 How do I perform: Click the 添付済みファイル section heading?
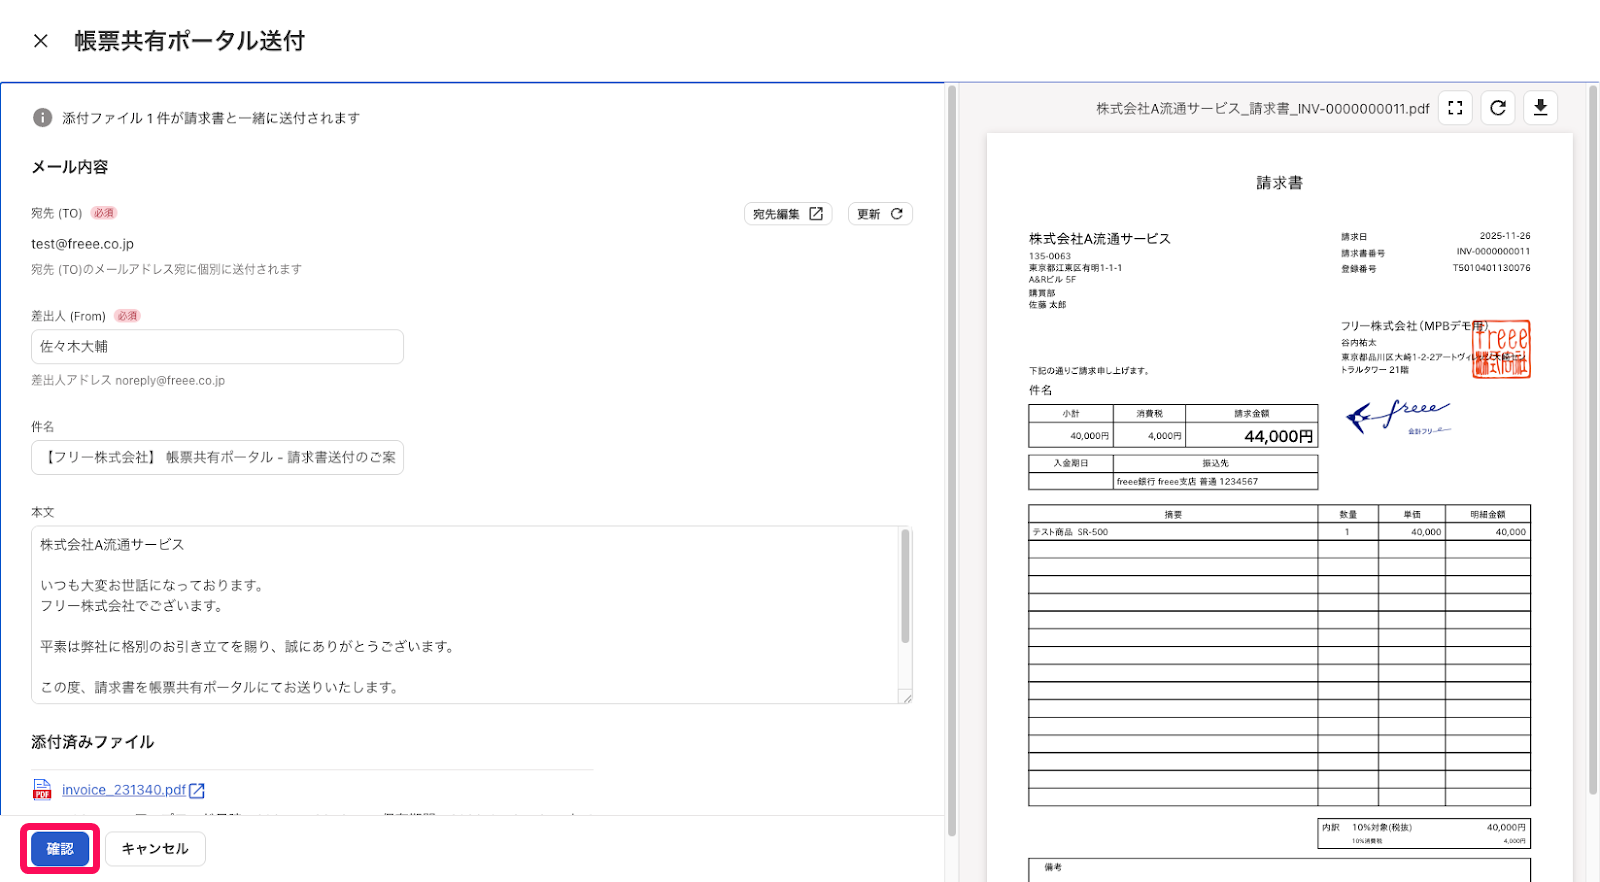click(x=92, y=742)
